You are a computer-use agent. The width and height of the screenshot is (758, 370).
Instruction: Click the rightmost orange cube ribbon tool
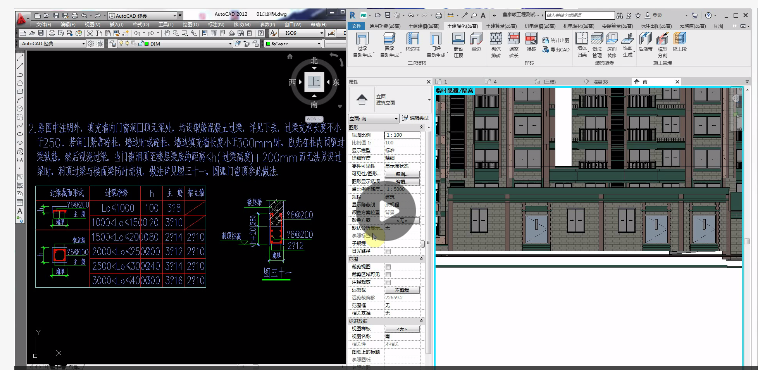click(680, 42)
